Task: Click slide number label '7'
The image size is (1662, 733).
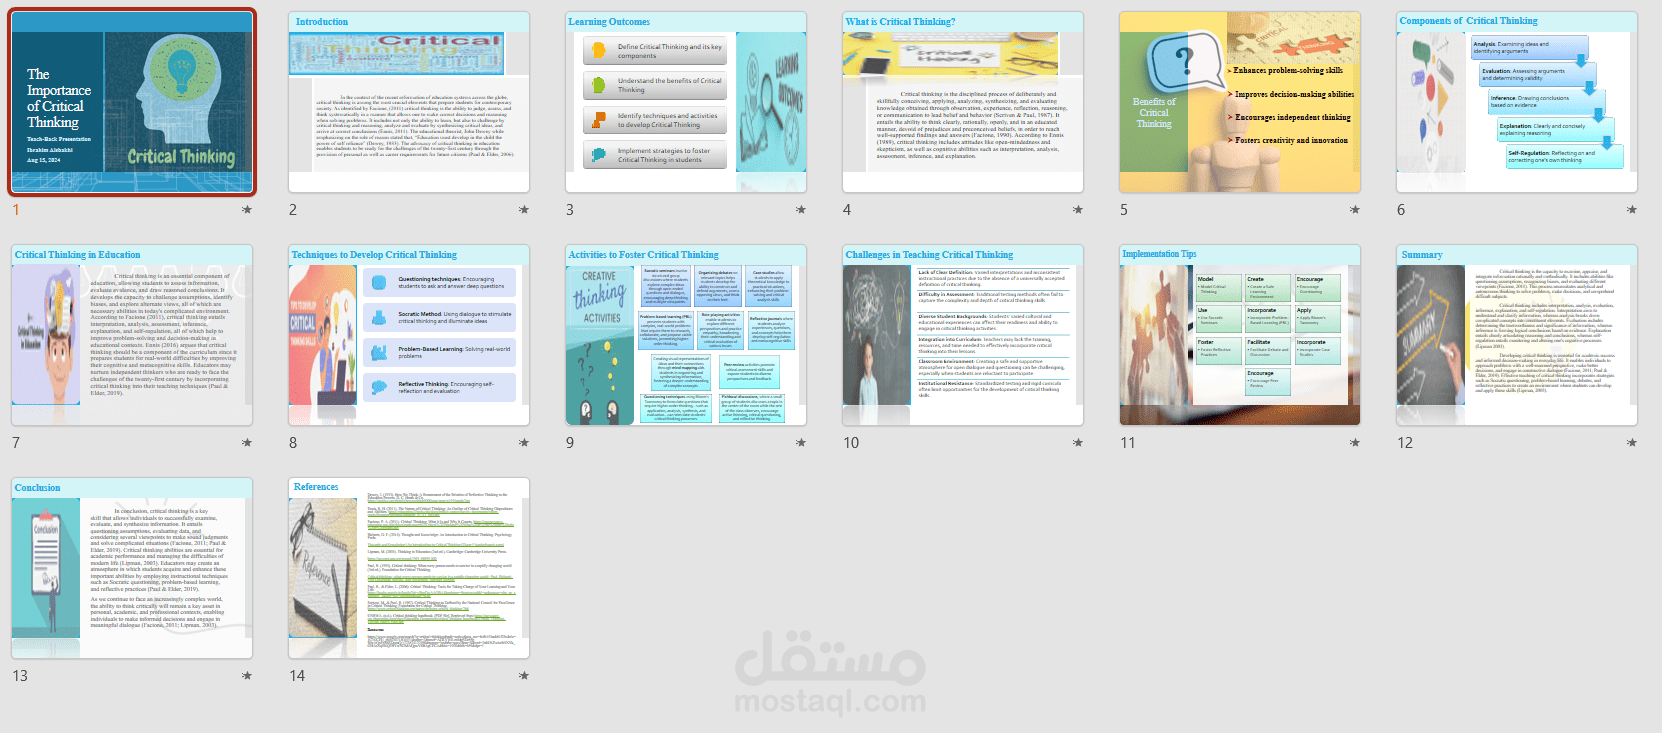Action: click(16, 443)
